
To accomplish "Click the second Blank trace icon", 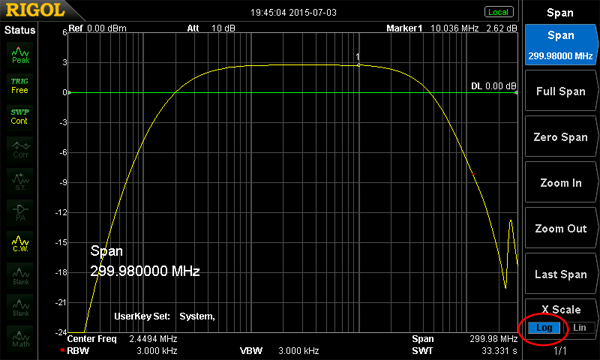I will click(20, 308).
